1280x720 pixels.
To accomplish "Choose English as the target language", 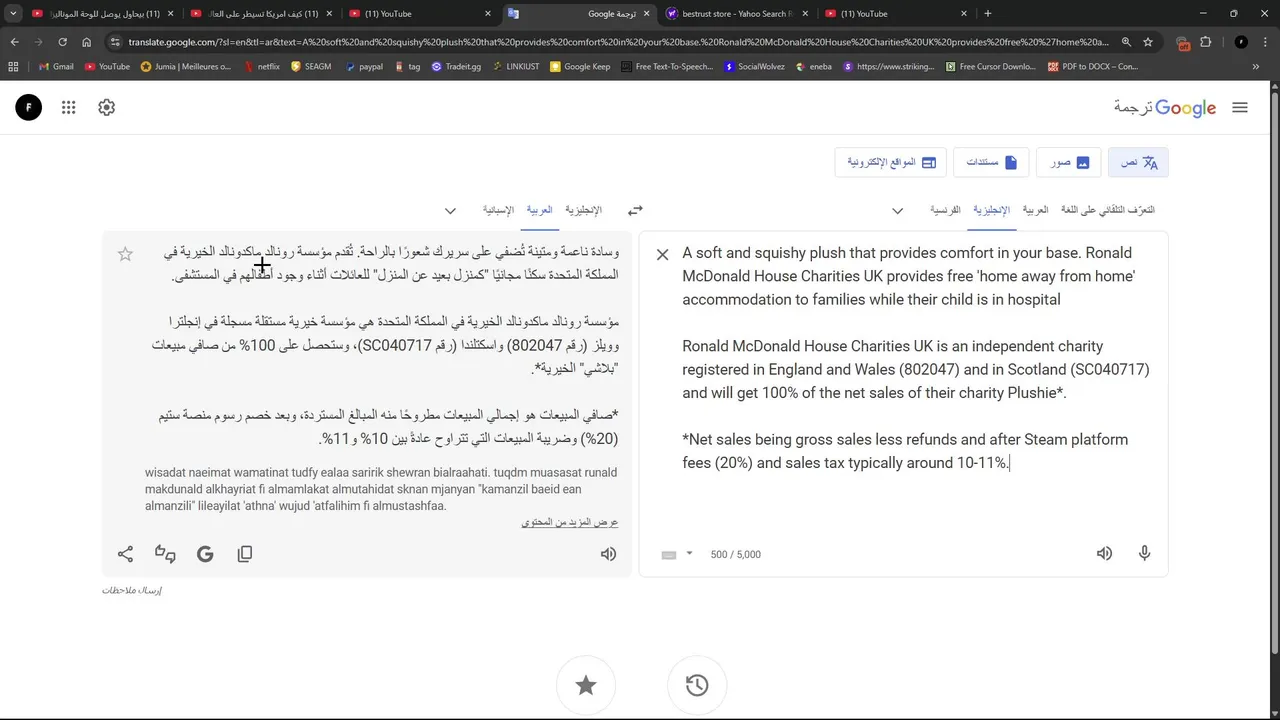I will [583, 210].
